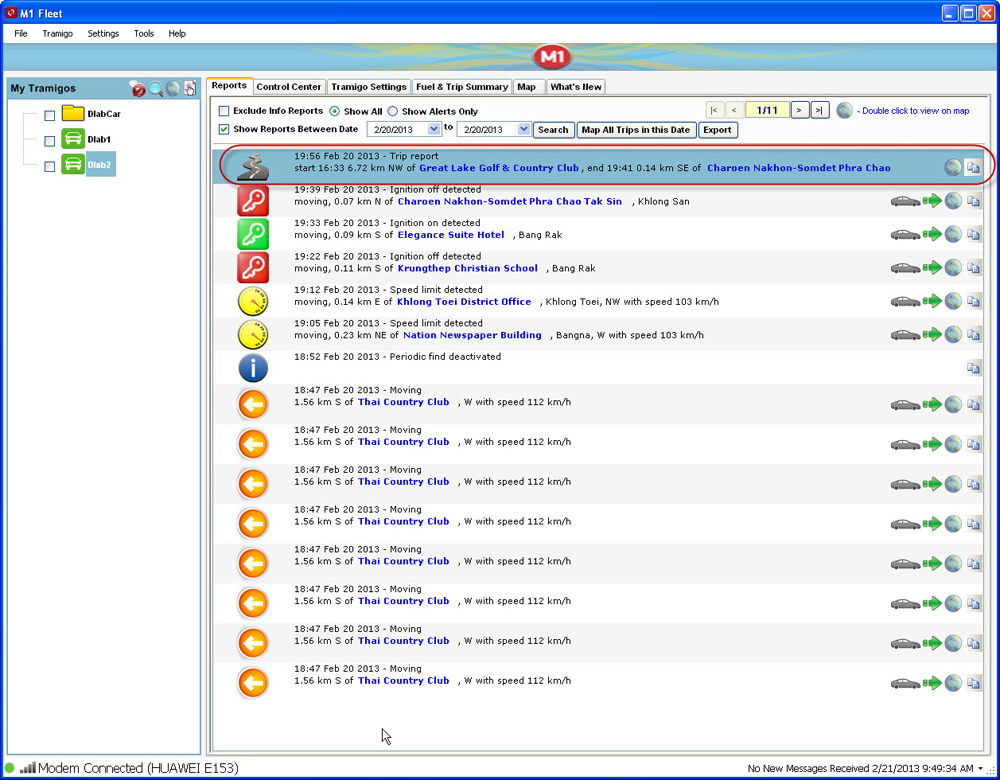
Task: Click the red blocked icon beside My Tramigos
Action: tap(138, 89)
